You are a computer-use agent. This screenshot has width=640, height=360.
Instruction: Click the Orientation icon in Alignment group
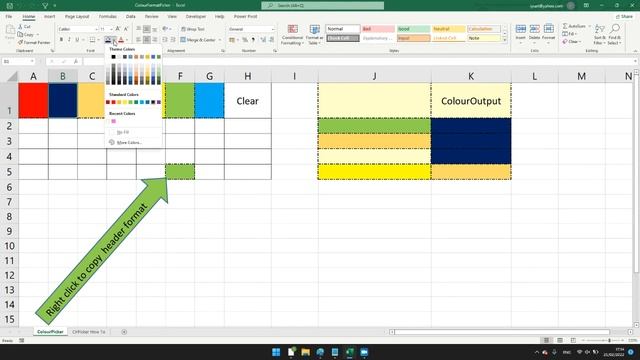click(x=165, y=29)
